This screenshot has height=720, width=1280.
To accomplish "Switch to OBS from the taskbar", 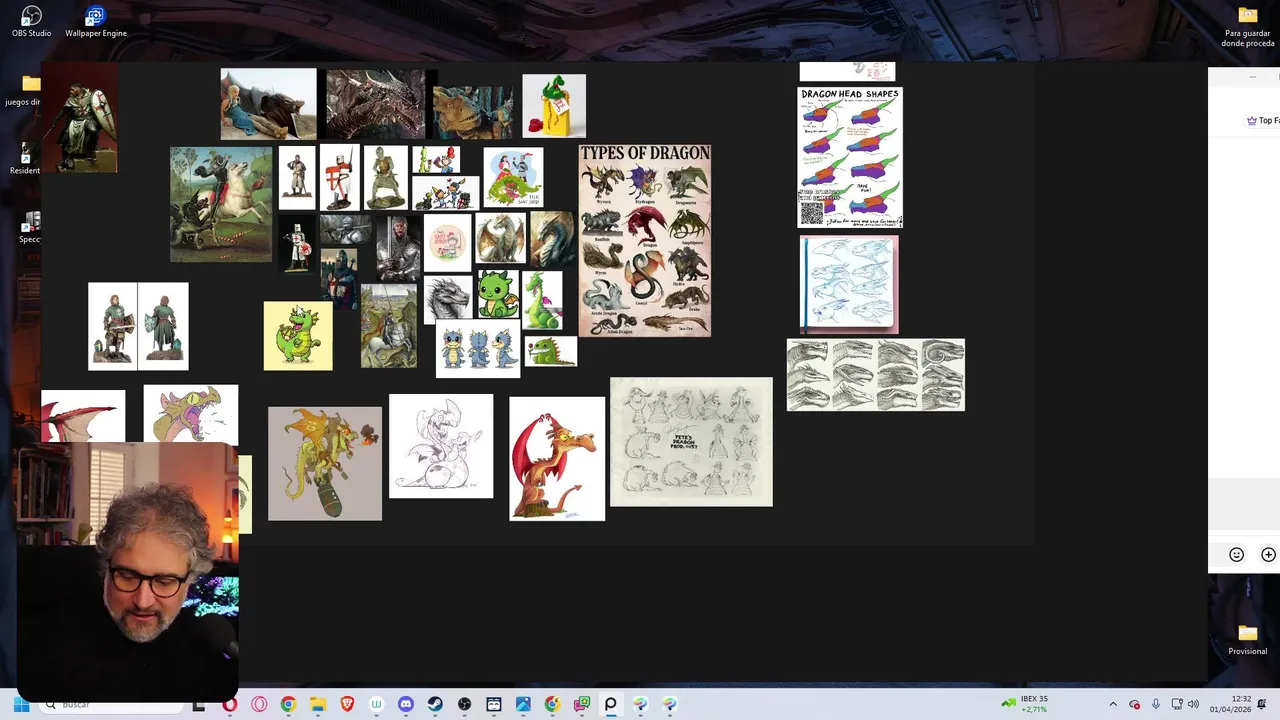I will point(464,704).
